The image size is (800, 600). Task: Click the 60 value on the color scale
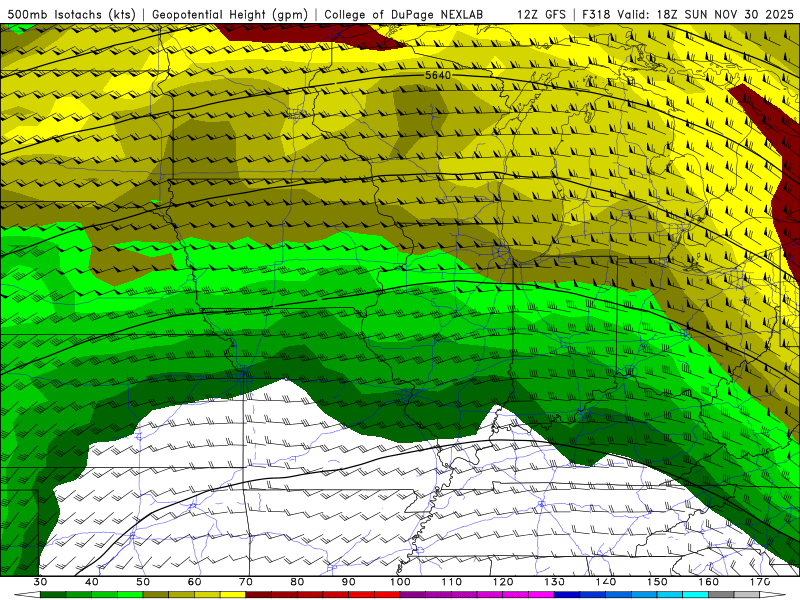pos(194,582)
